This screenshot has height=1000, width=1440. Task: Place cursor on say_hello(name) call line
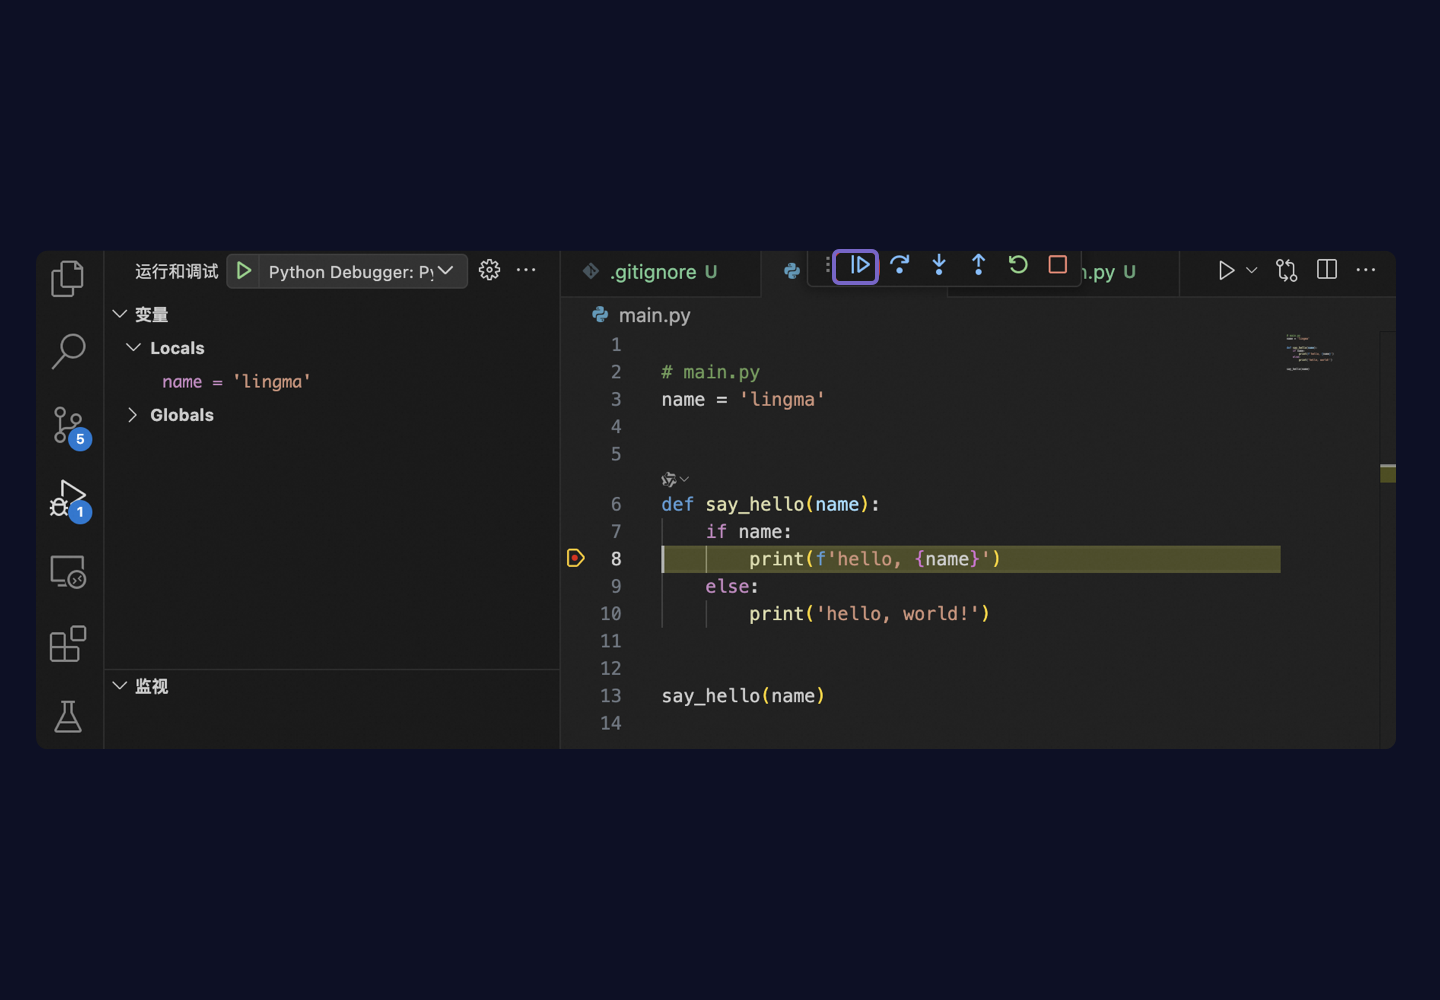pos(743,696)
